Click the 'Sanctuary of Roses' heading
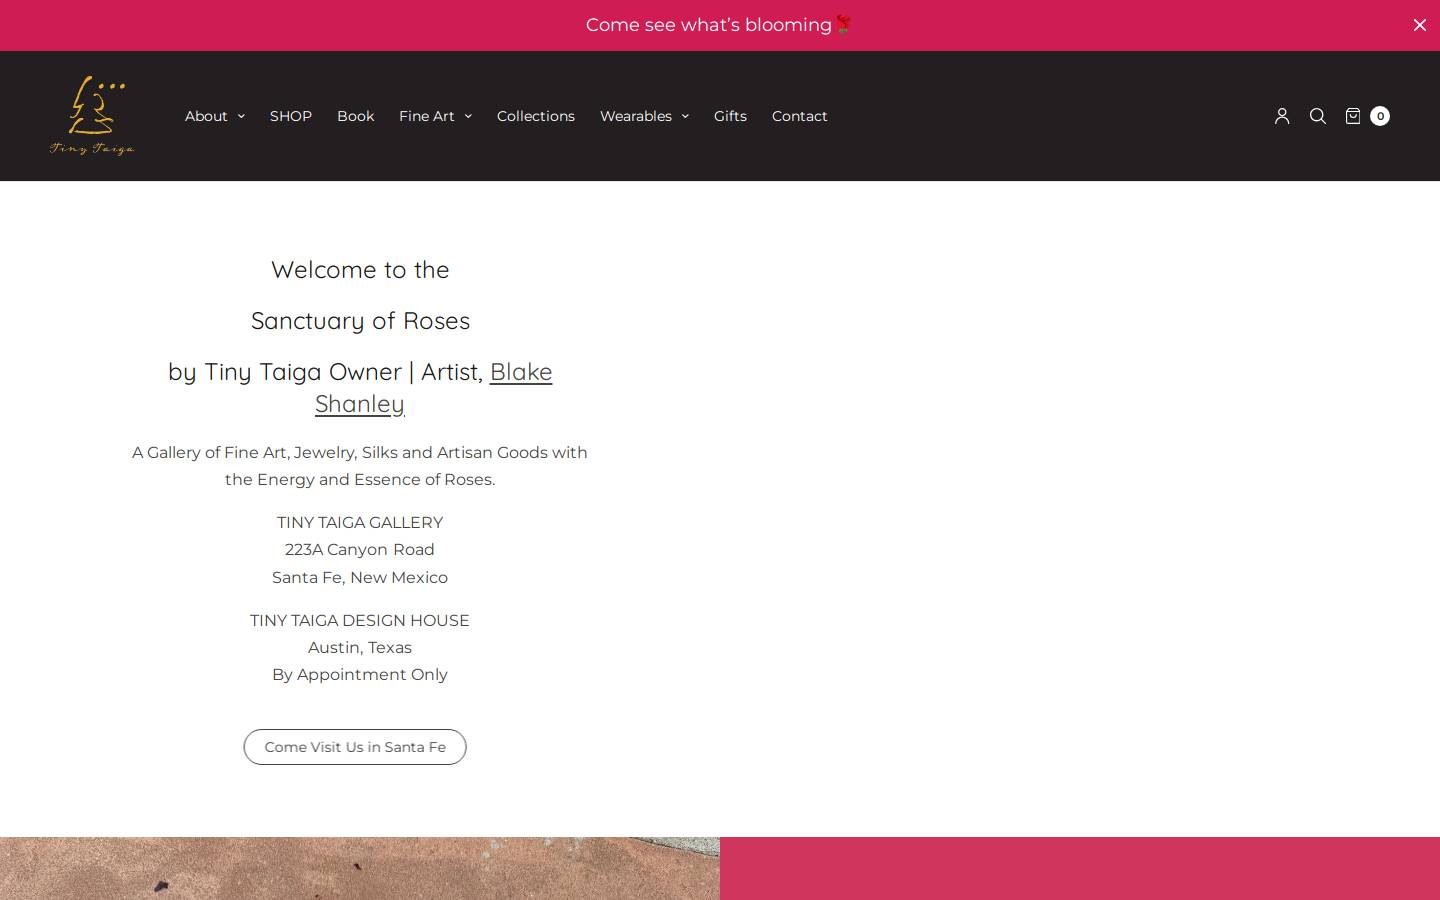 [360, 321]
